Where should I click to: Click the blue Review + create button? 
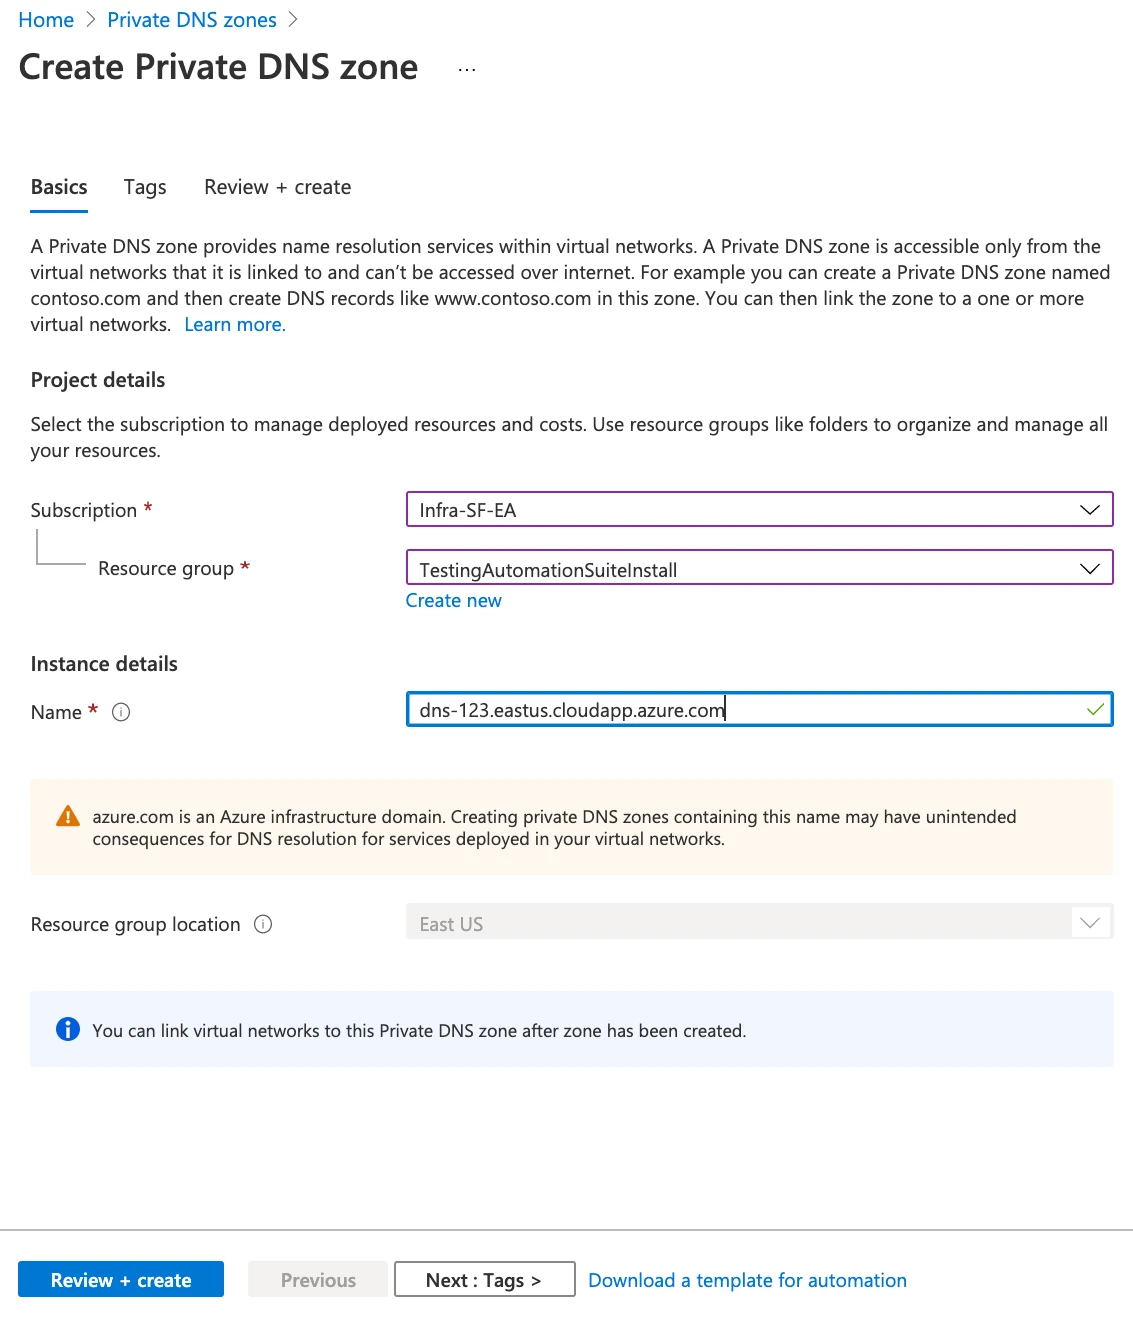click(x=121, y=1279)
